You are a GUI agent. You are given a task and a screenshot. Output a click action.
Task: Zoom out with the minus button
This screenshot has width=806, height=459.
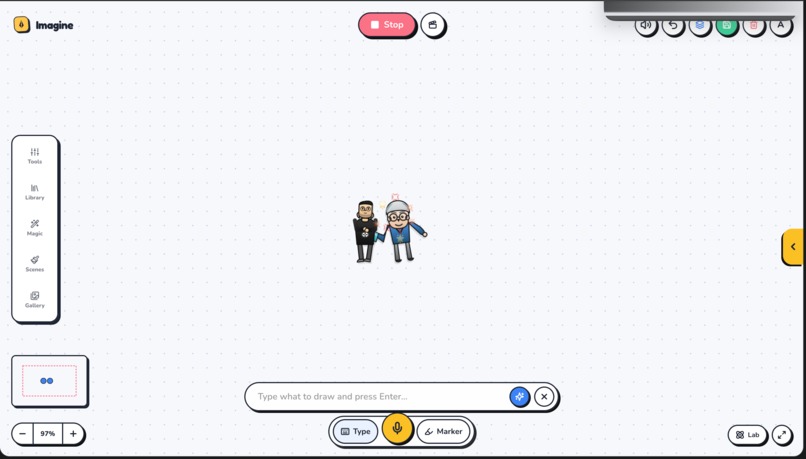pos(23,434)
